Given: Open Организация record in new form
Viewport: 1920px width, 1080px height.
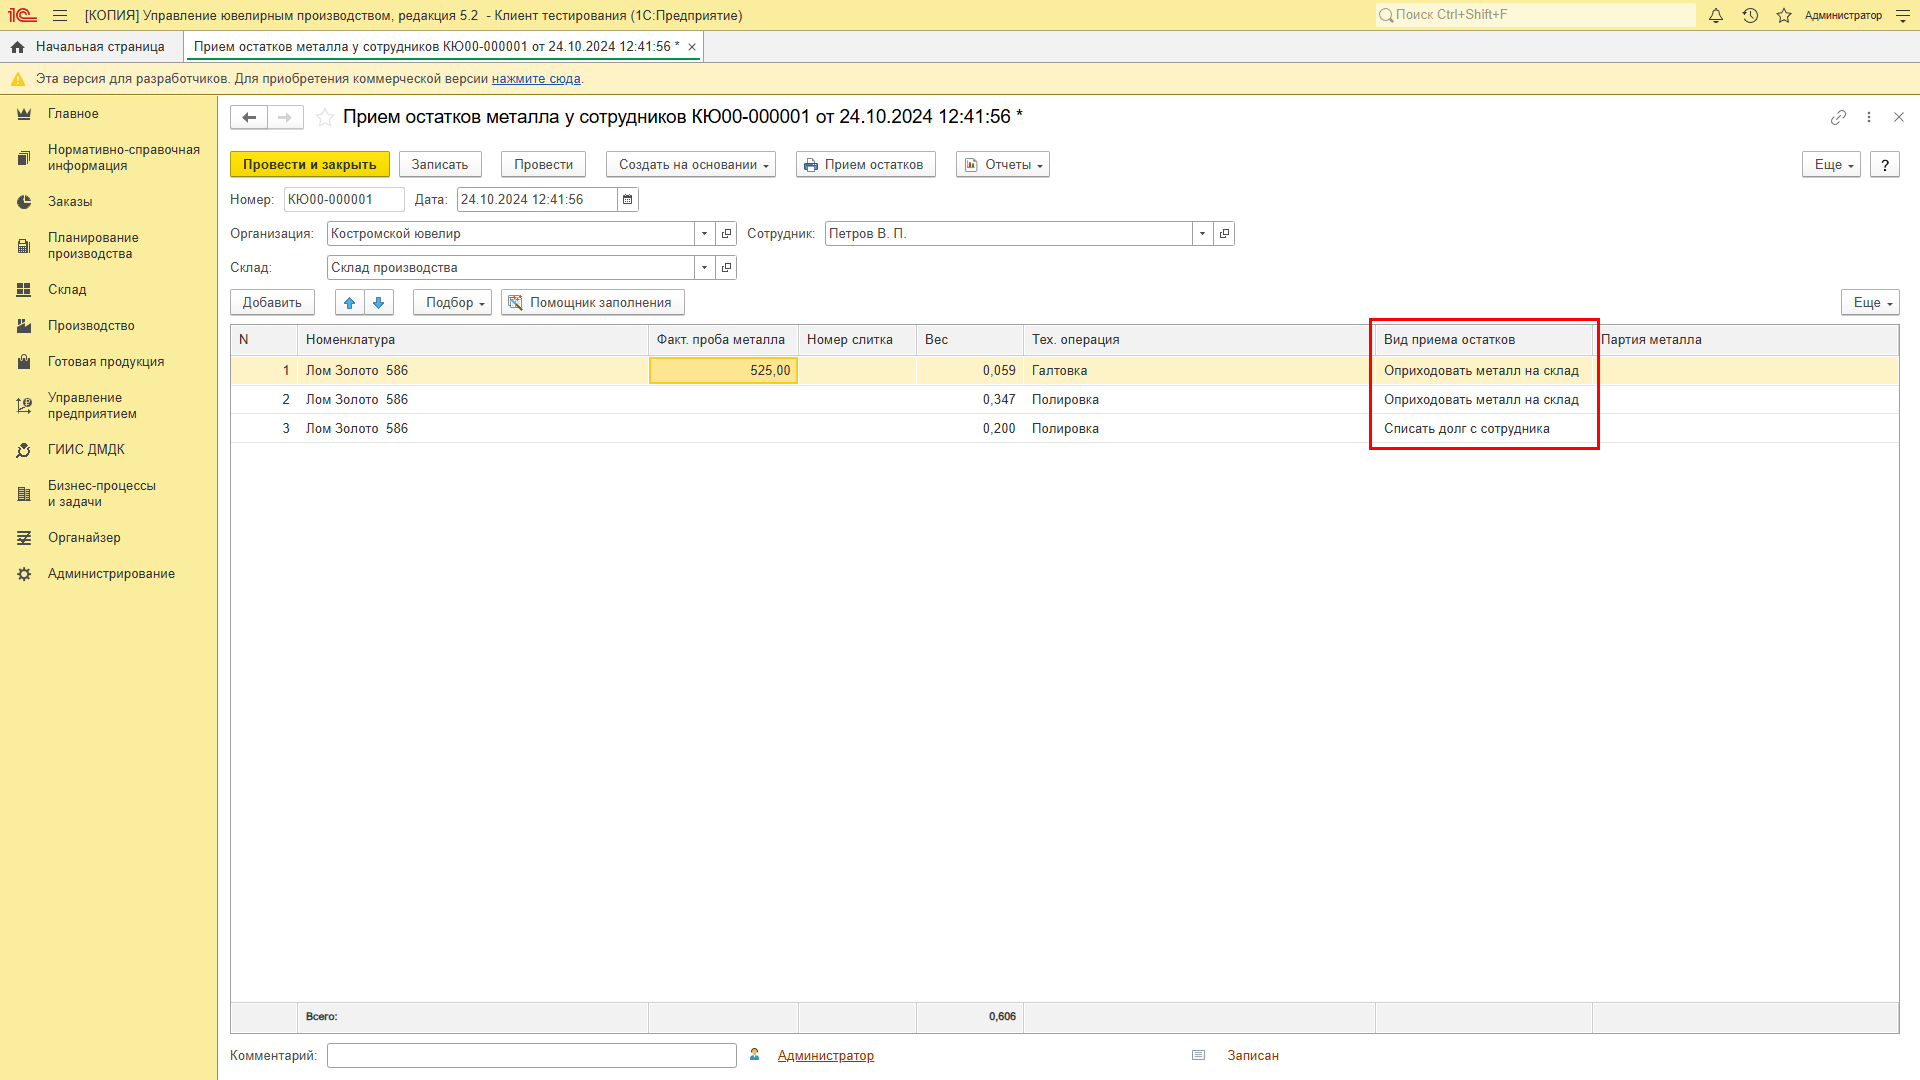Looking at the screenshot, I should pyautogui.click(x=727, y=234).
